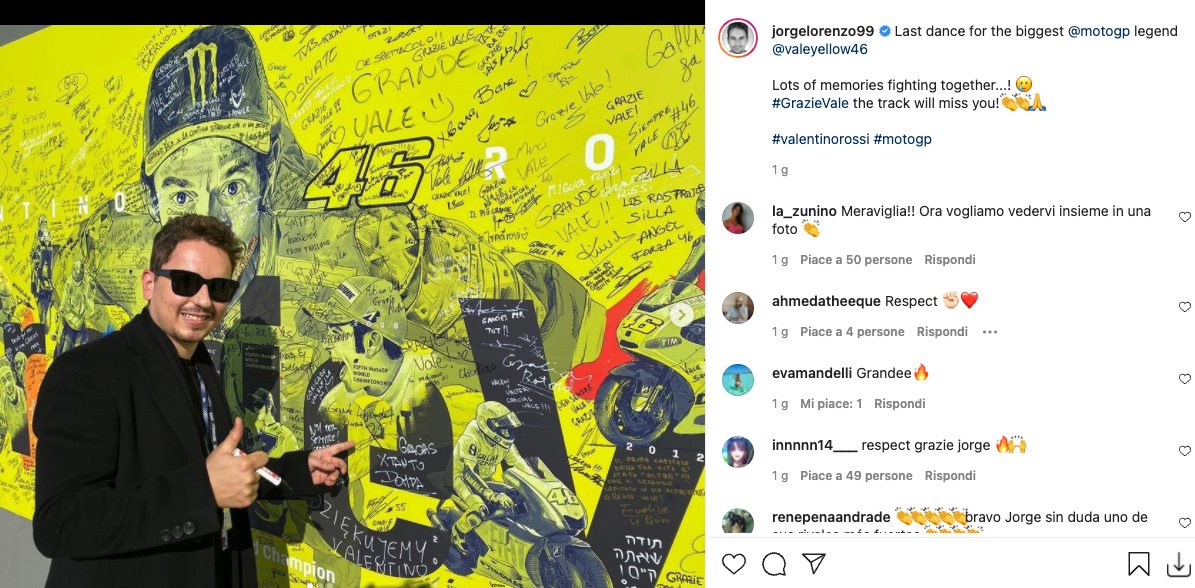Image resolution: width=1195 pixels, height=588 pixels.
Task: Like the post with the heart icon
Action: (733, 564)
